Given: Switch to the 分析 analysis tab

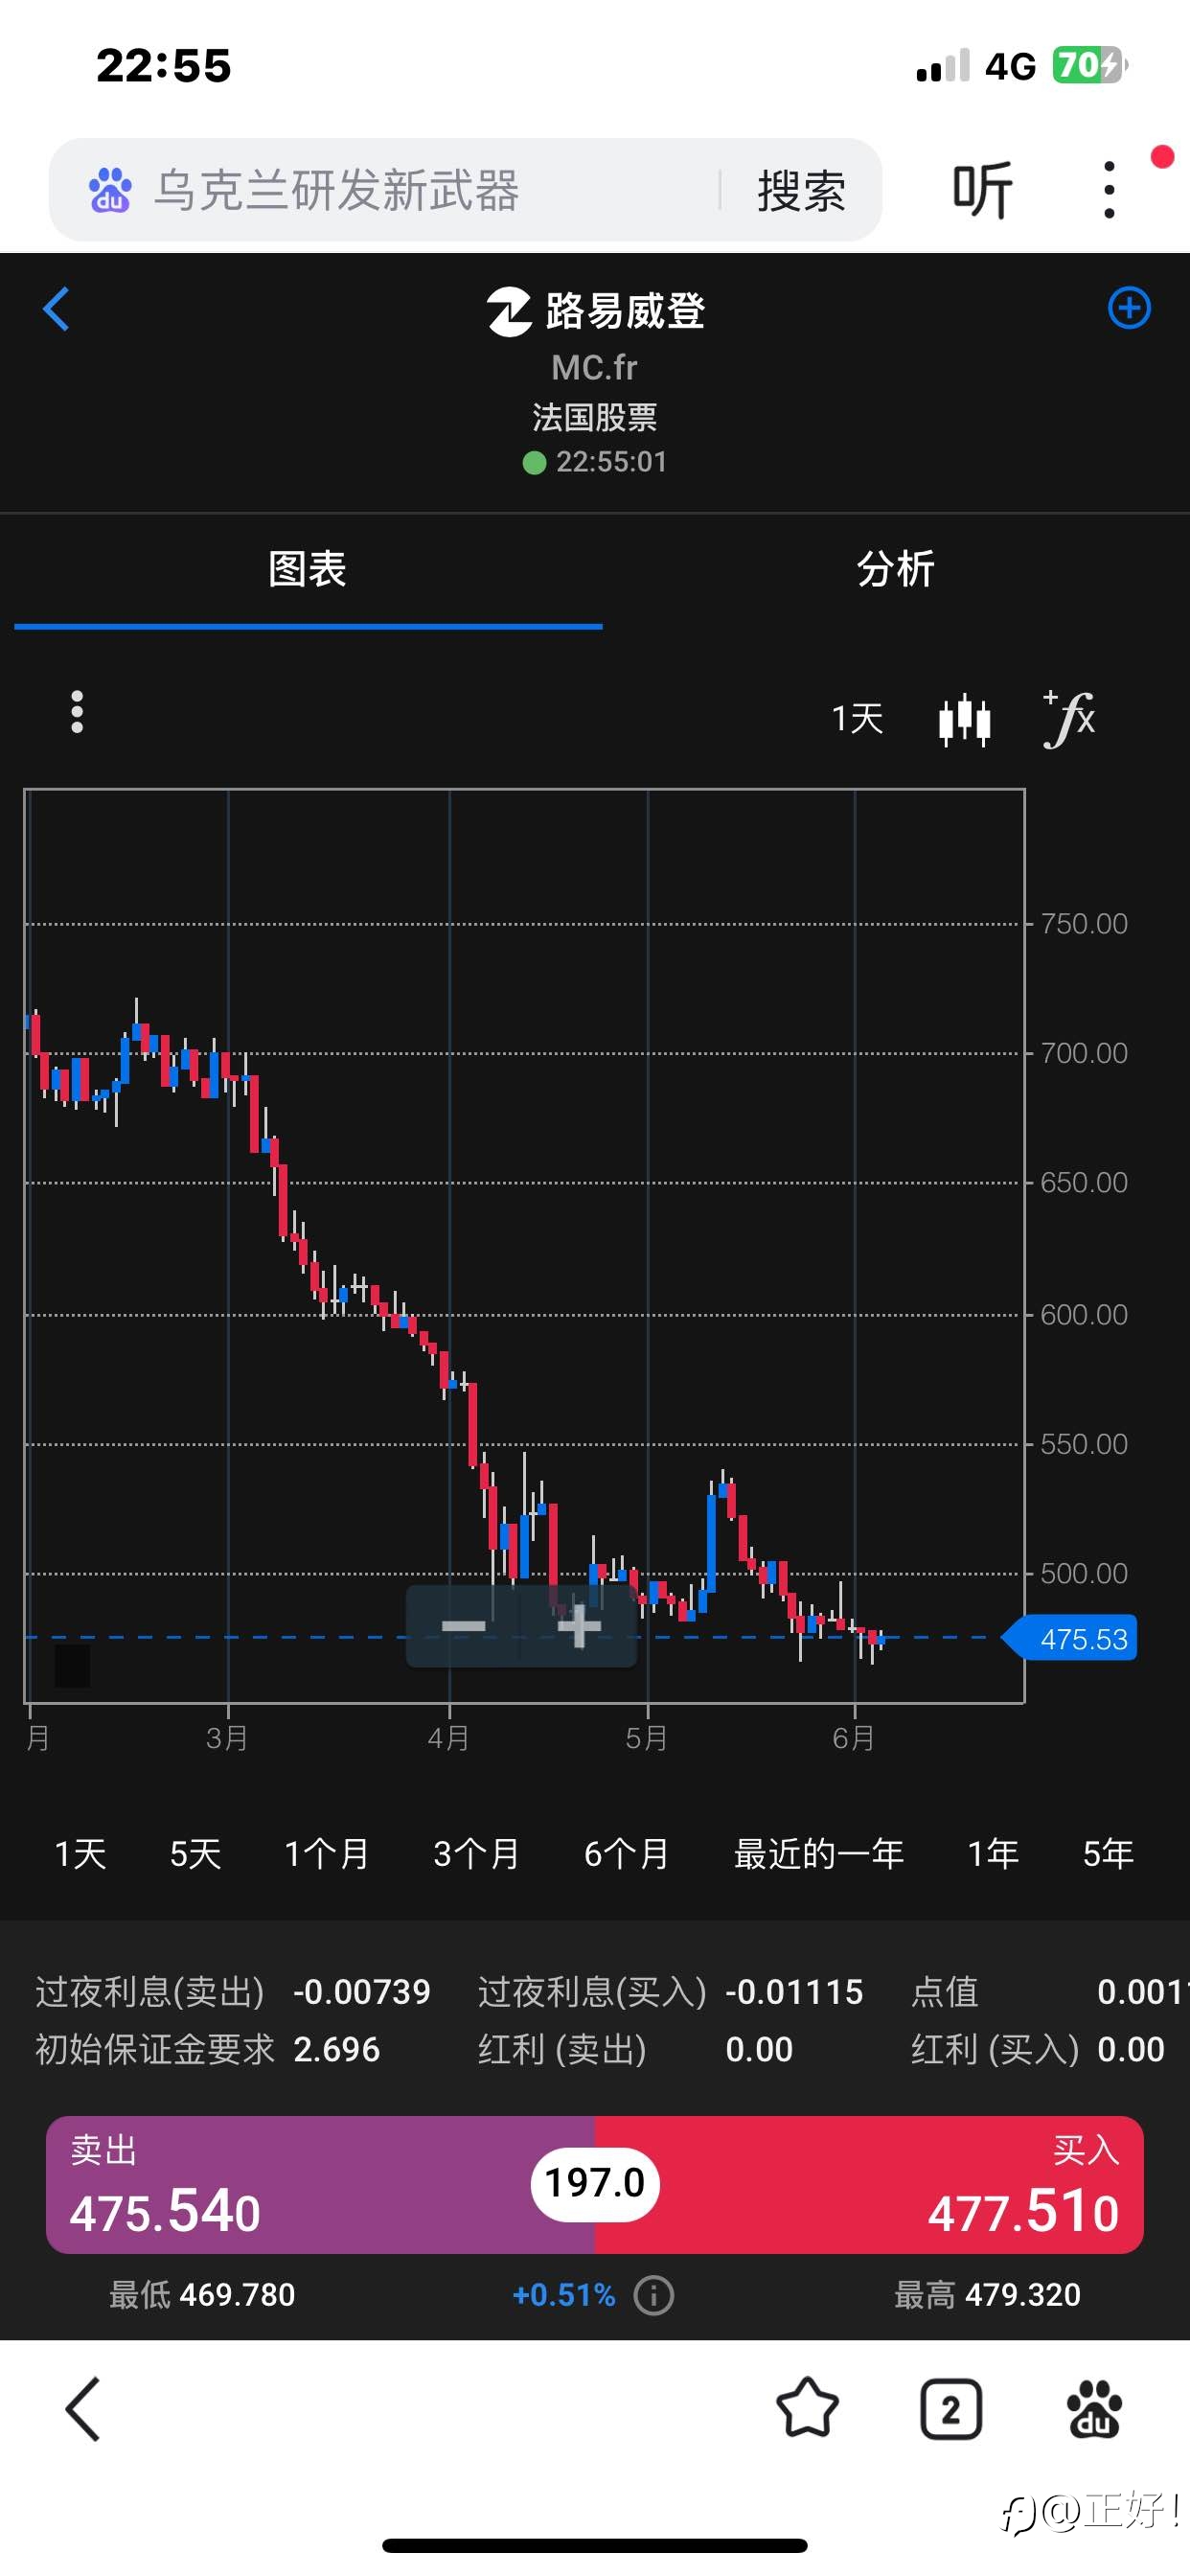Looking at the screenshot, I should click(x=895, y=569).
